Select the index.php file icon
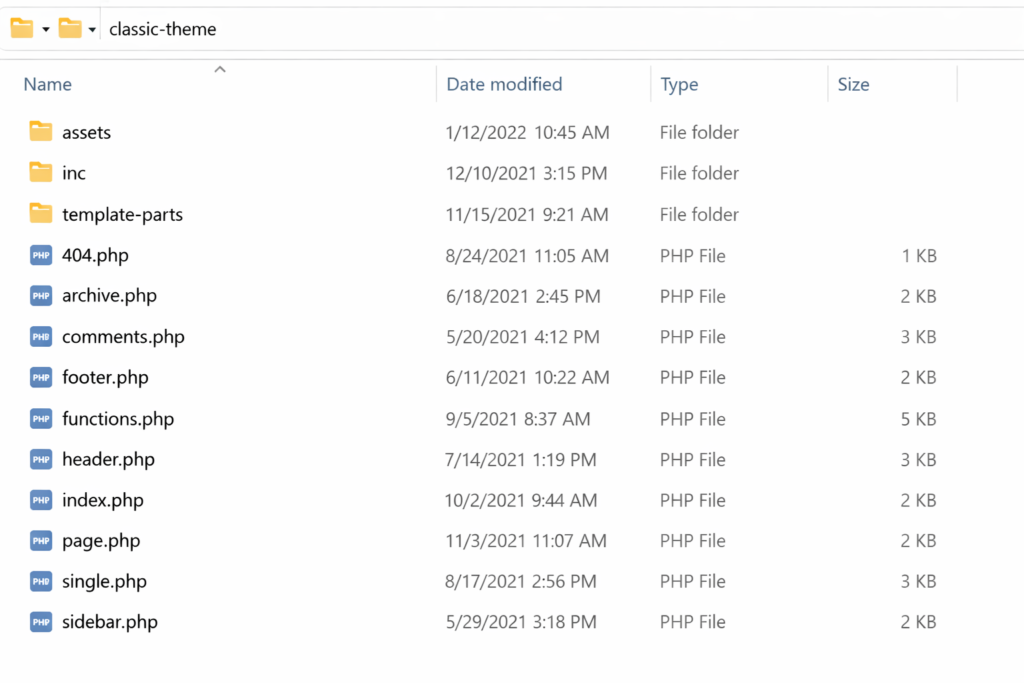 pos(41,500)
